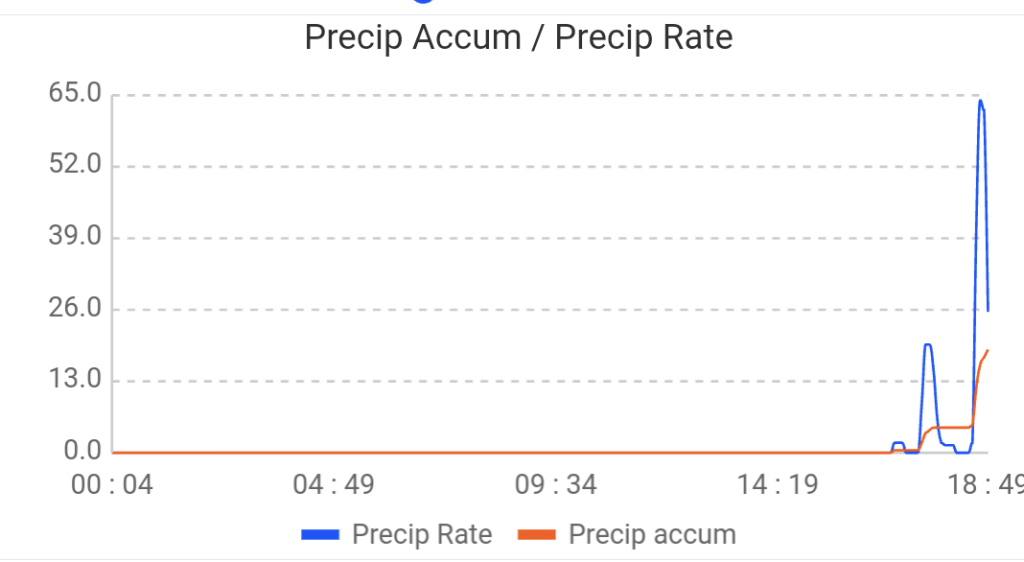
Task: Click the 14 : 19 time label
Action: point(777,486)
